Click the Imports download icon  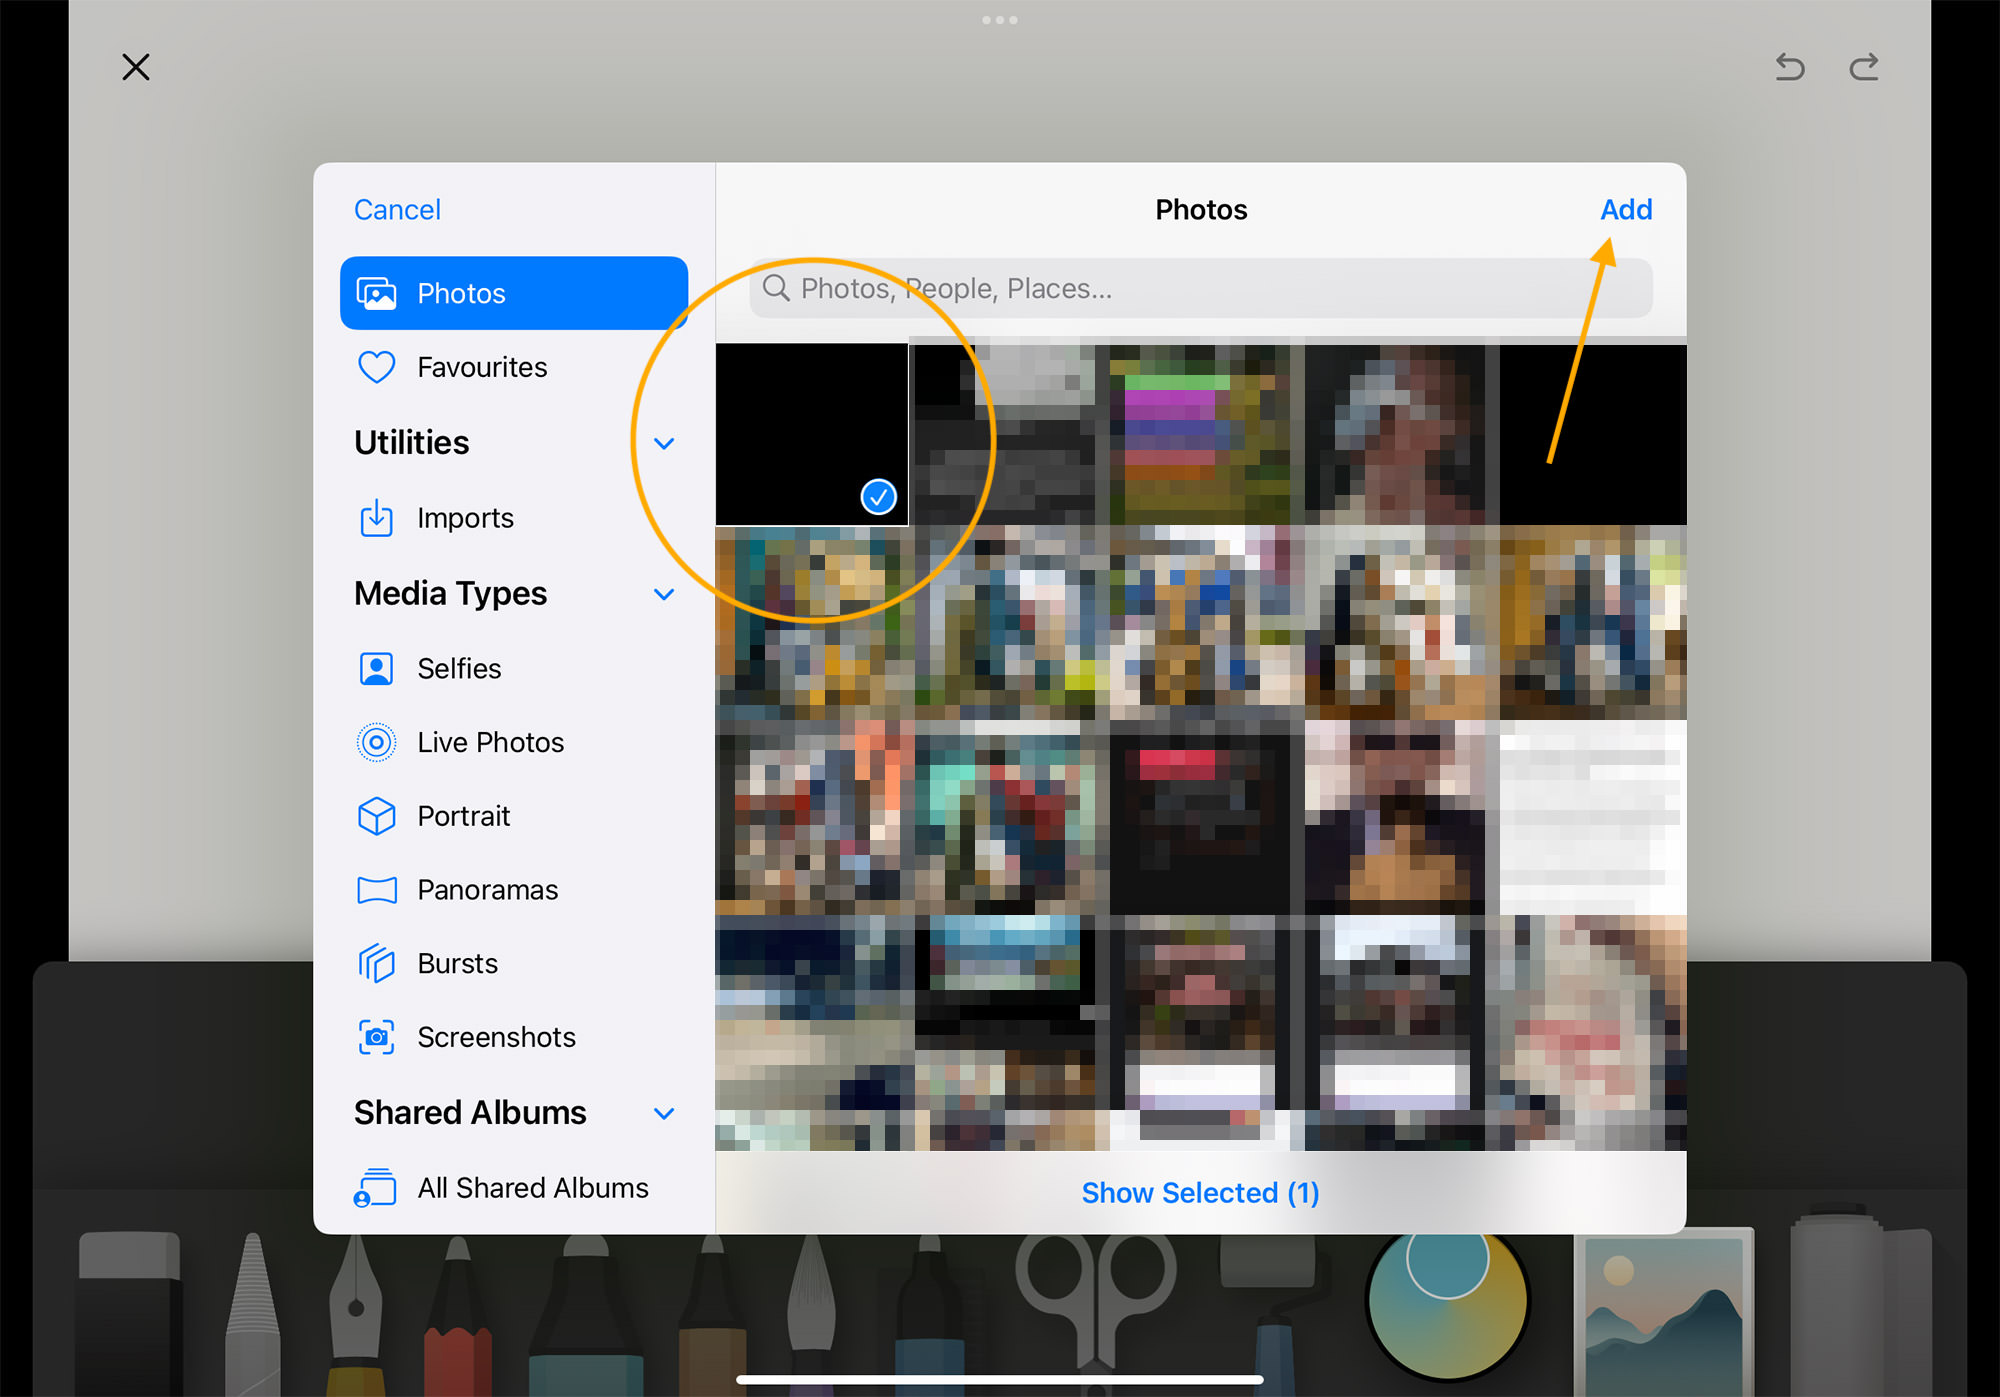click(x=377, y=517)
